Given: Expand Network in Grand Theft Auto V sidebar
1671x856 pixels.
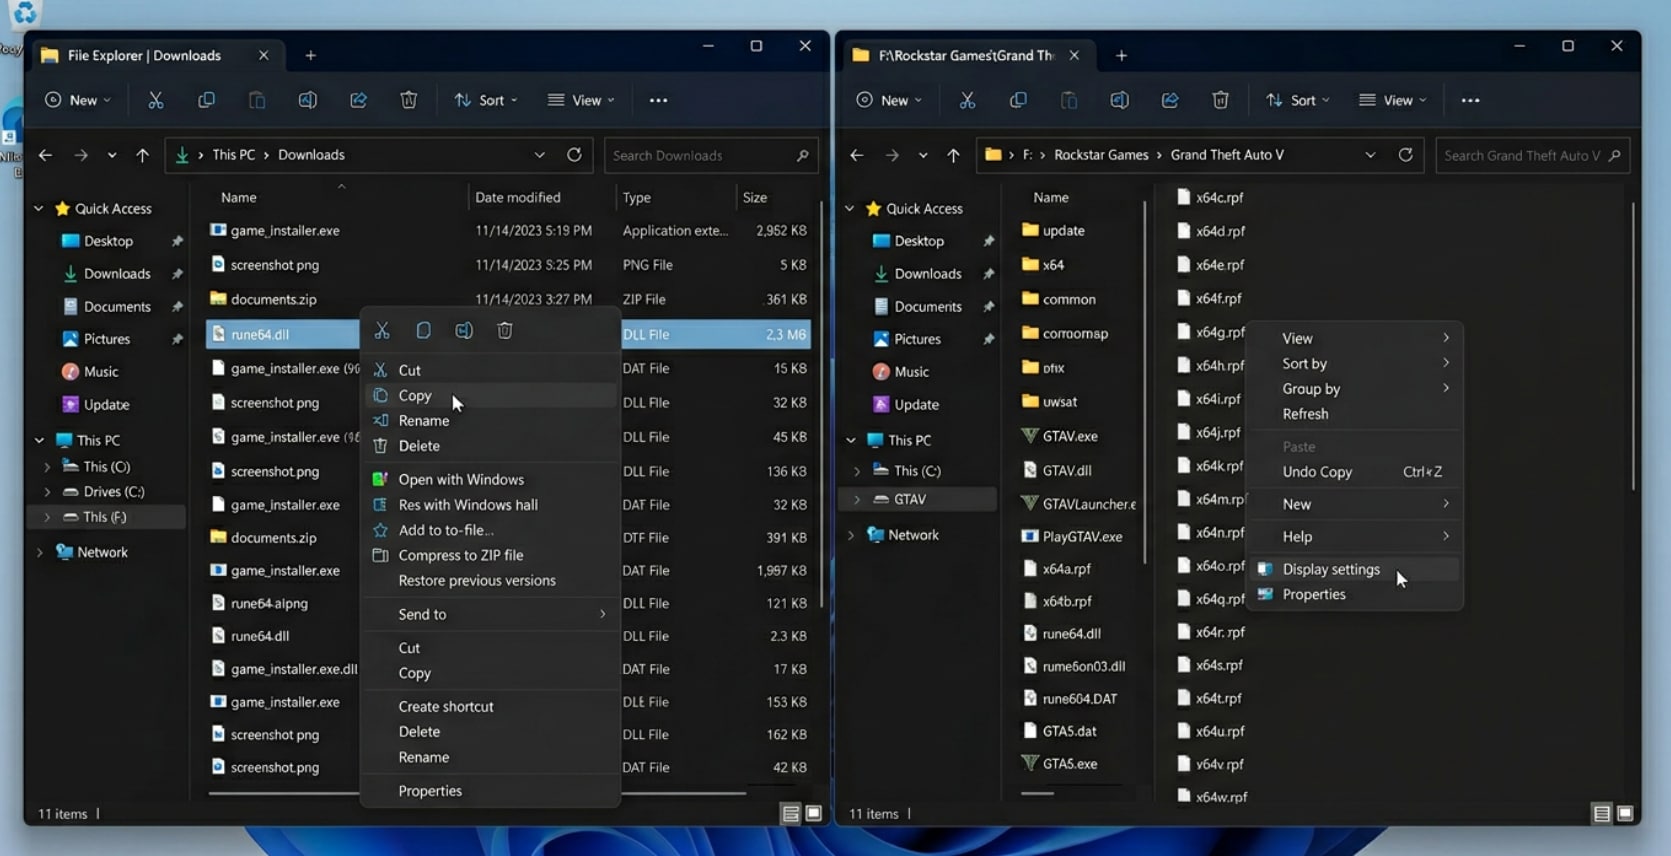Looking at the screenshot, I should (851, 535).
